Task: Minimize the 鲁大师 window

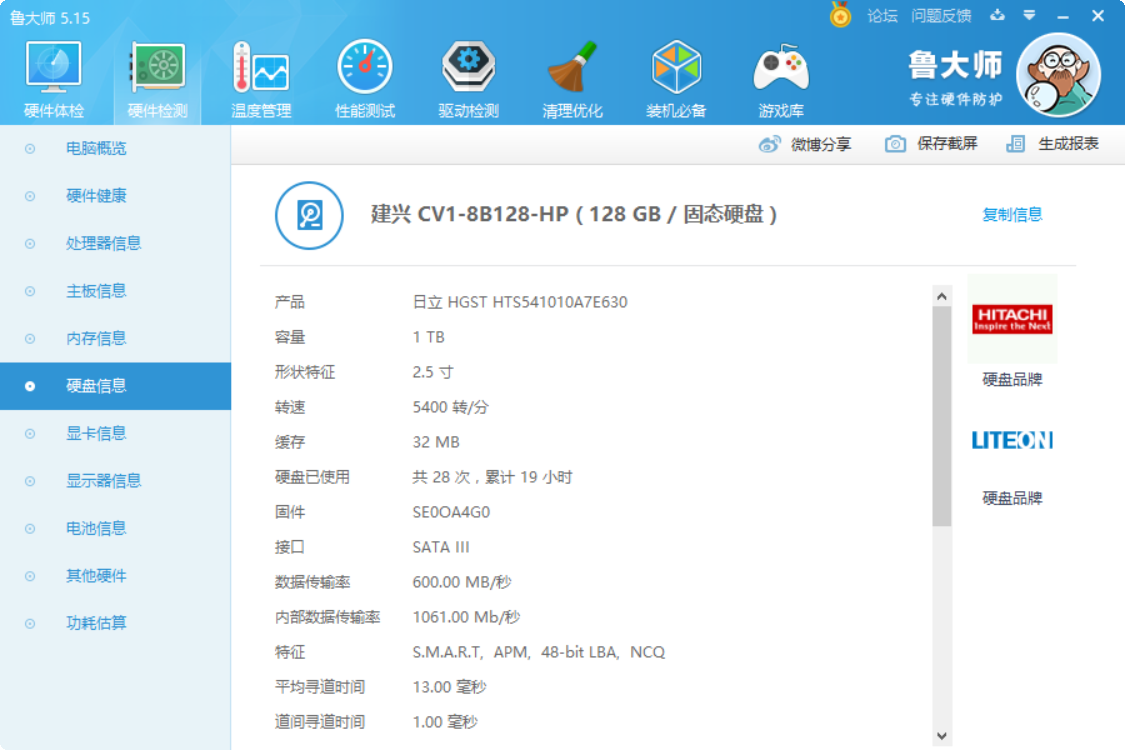Action: 1063,16
